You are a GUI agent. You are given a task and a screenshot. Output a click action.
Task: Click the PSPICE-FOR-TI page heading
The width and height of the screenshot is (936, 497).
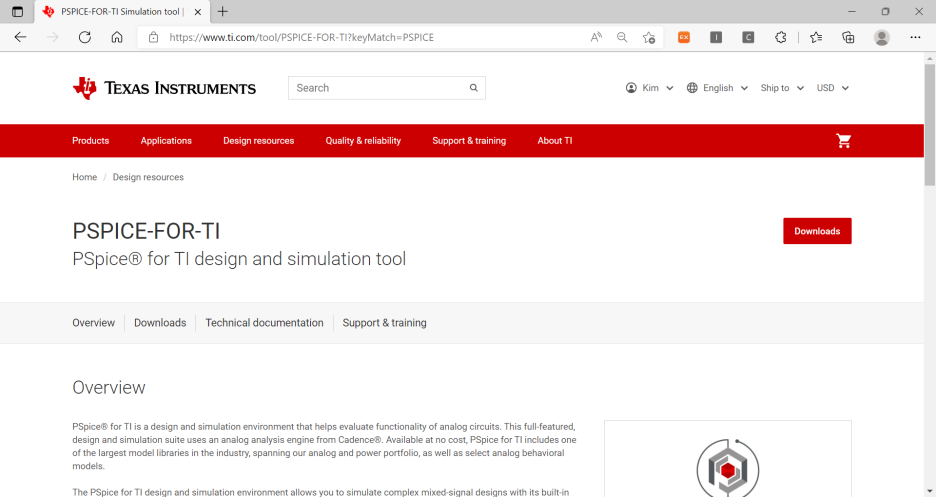146,231
